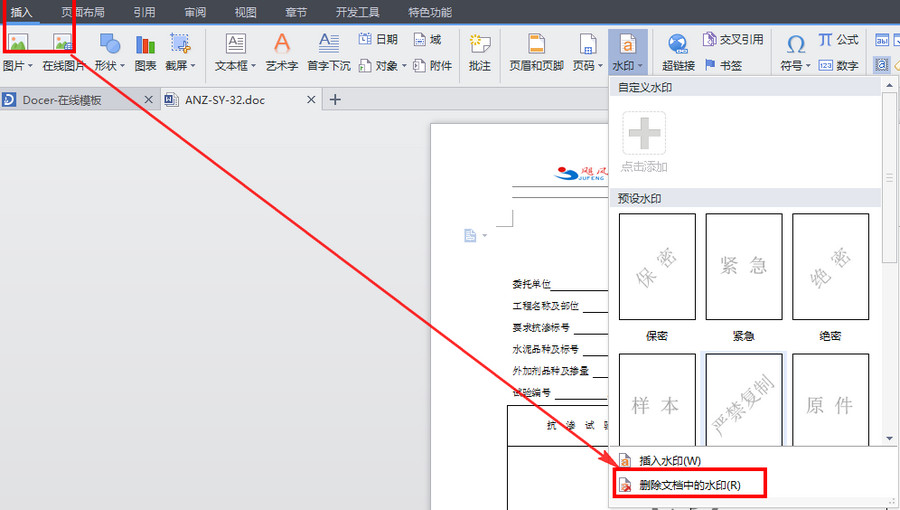Click the 截屏 screenshot icon
The image size is (900, 510).
click(x=180, y=44)
